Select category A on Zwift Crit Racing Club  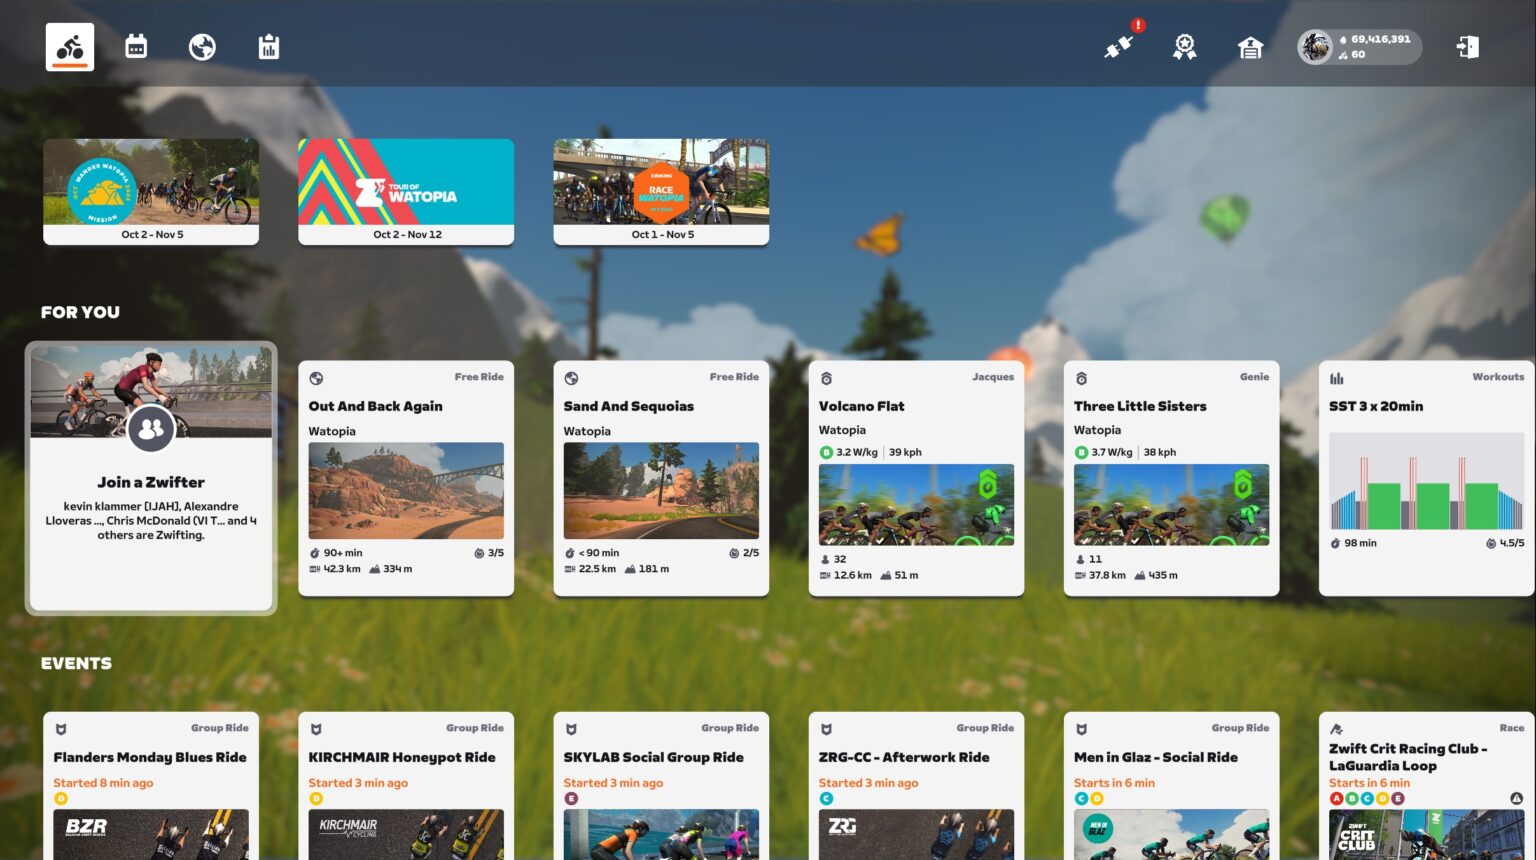click(x=1337, y=798)
